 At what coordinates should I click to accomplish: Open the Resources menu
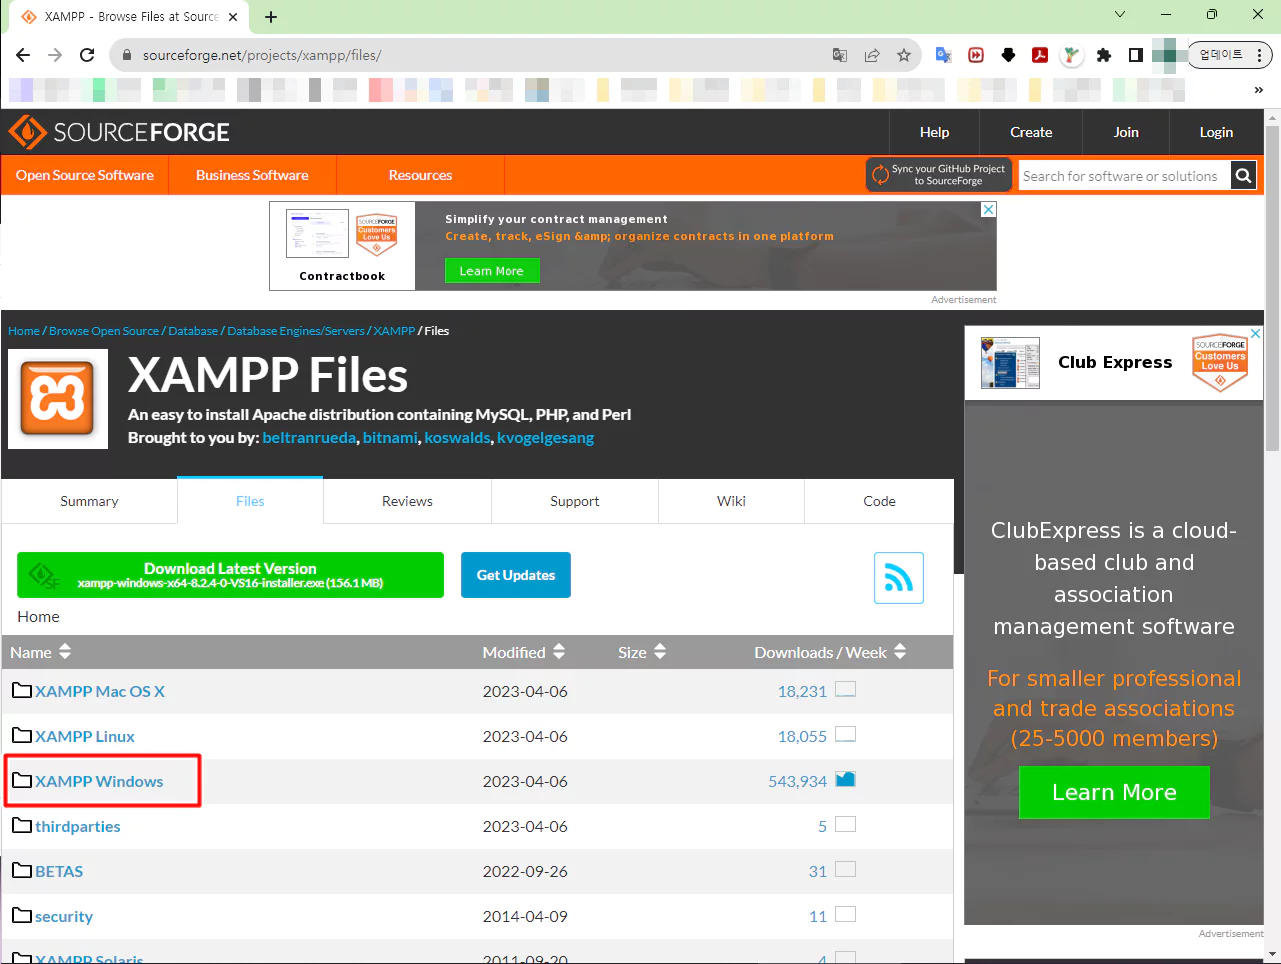click(x=420, y=175)
